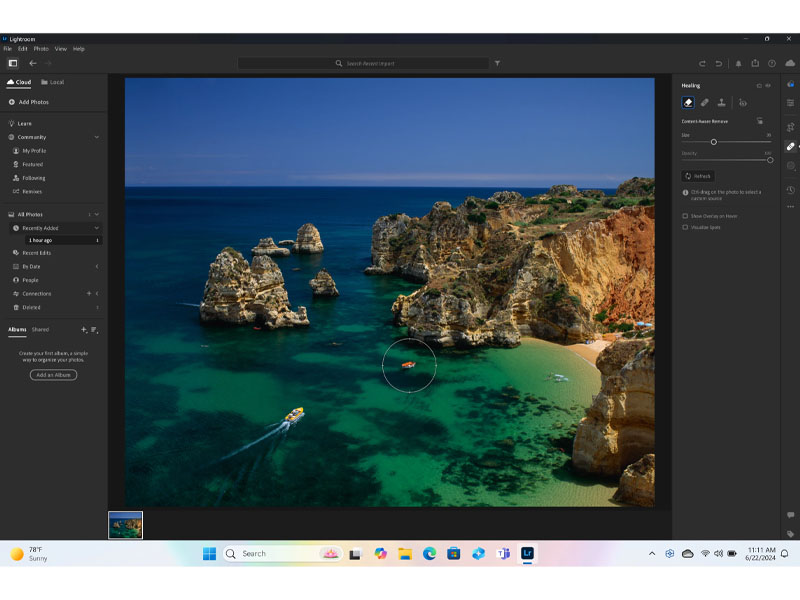Add a connection with the plus icon
The image size is (800, 600).
(89, 293)
